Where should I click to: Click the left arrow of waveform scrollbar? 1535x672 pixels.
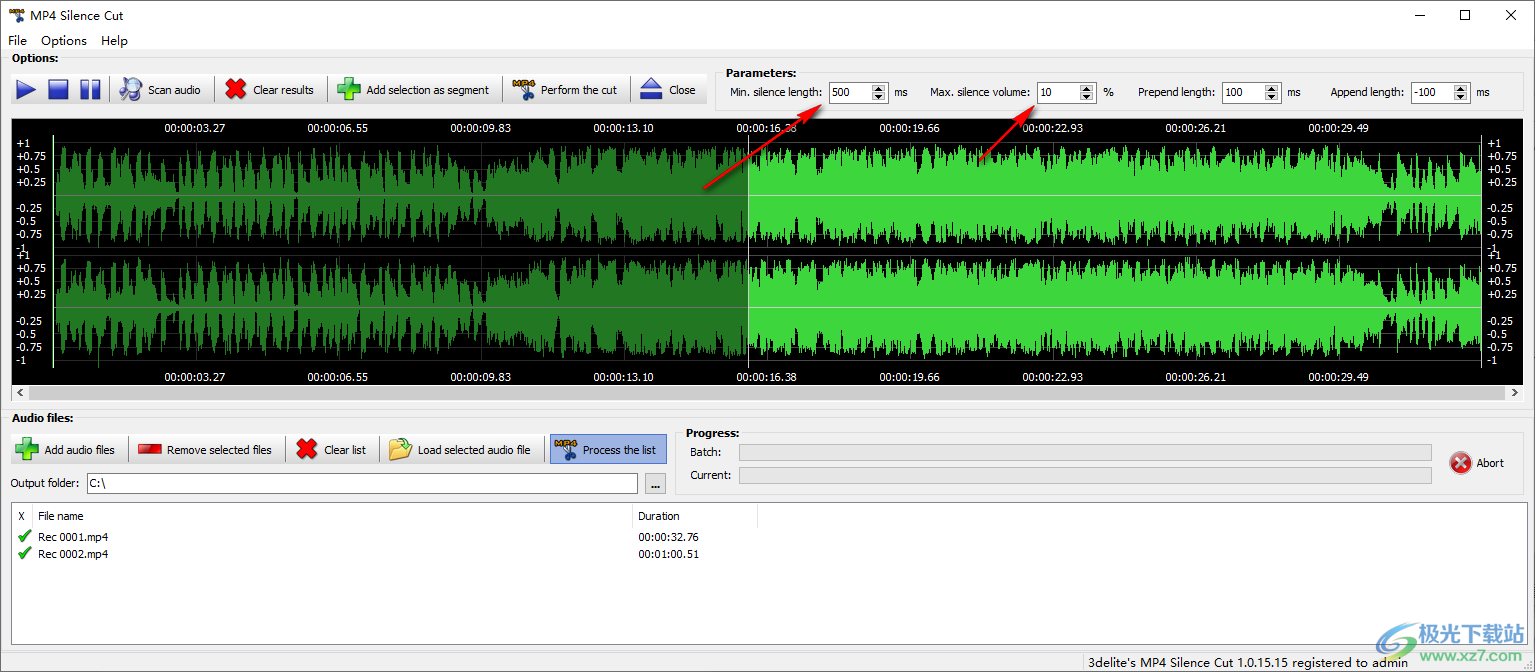pos(20,394)
